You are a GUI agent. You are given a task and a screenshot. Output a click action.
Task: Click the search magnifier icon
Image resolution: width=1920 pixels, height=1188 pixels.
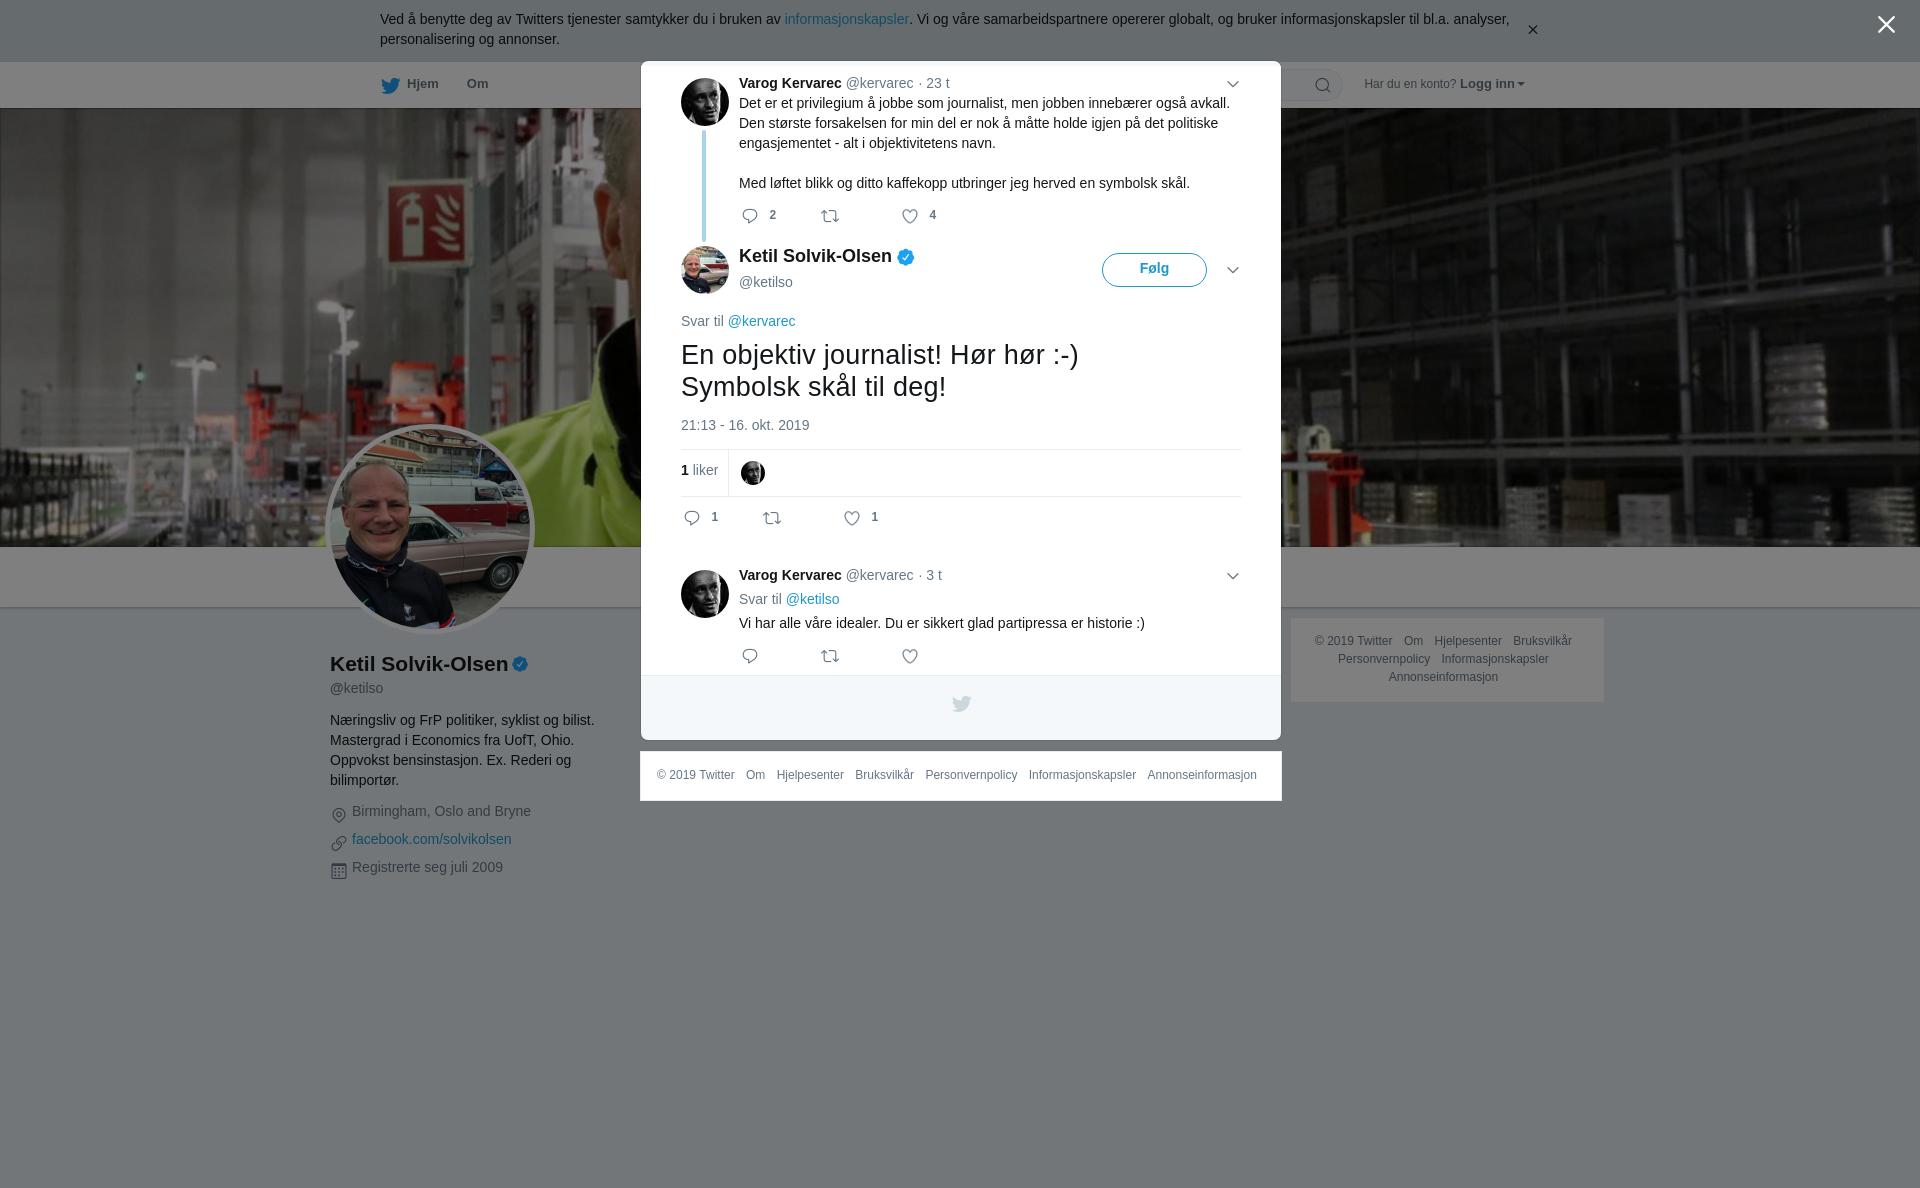click(x=1323, y=86)
